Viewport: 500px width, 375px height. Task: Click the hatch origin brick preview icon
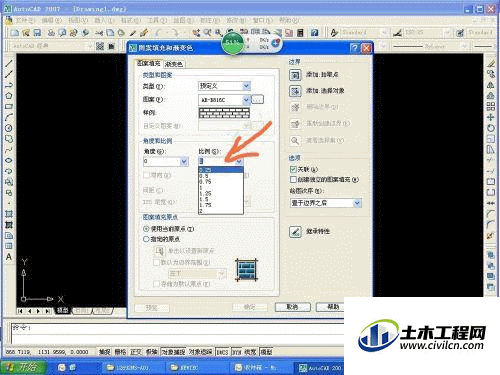tap(246, 270)
